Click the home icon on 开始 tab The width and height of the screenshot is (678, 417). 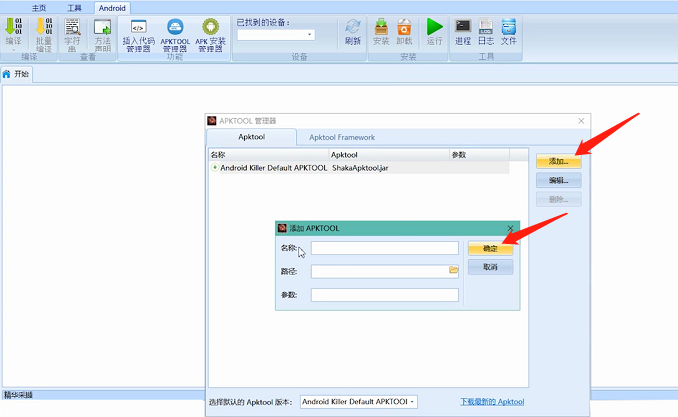[x=6, y=74]
